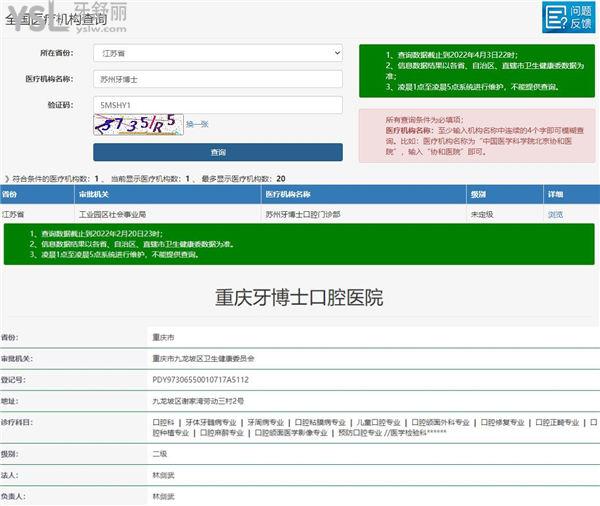This screenshot has width=600, height=506.
Task: Click the 验证码 input field
Action: [218, 105]
